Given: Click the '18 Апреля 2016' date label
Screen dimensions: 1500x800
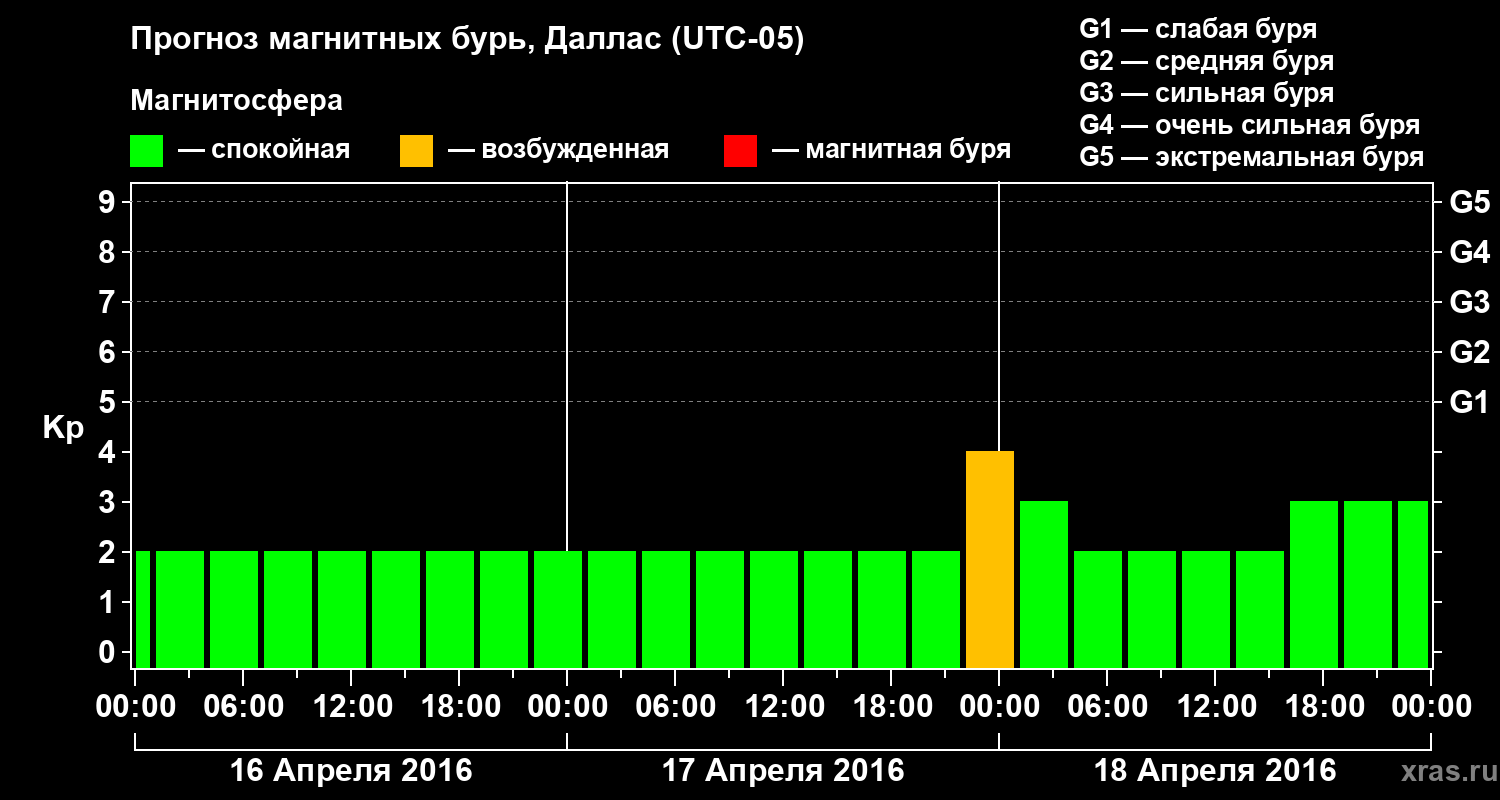Looking at the screenshot, I should point(1215,770).
